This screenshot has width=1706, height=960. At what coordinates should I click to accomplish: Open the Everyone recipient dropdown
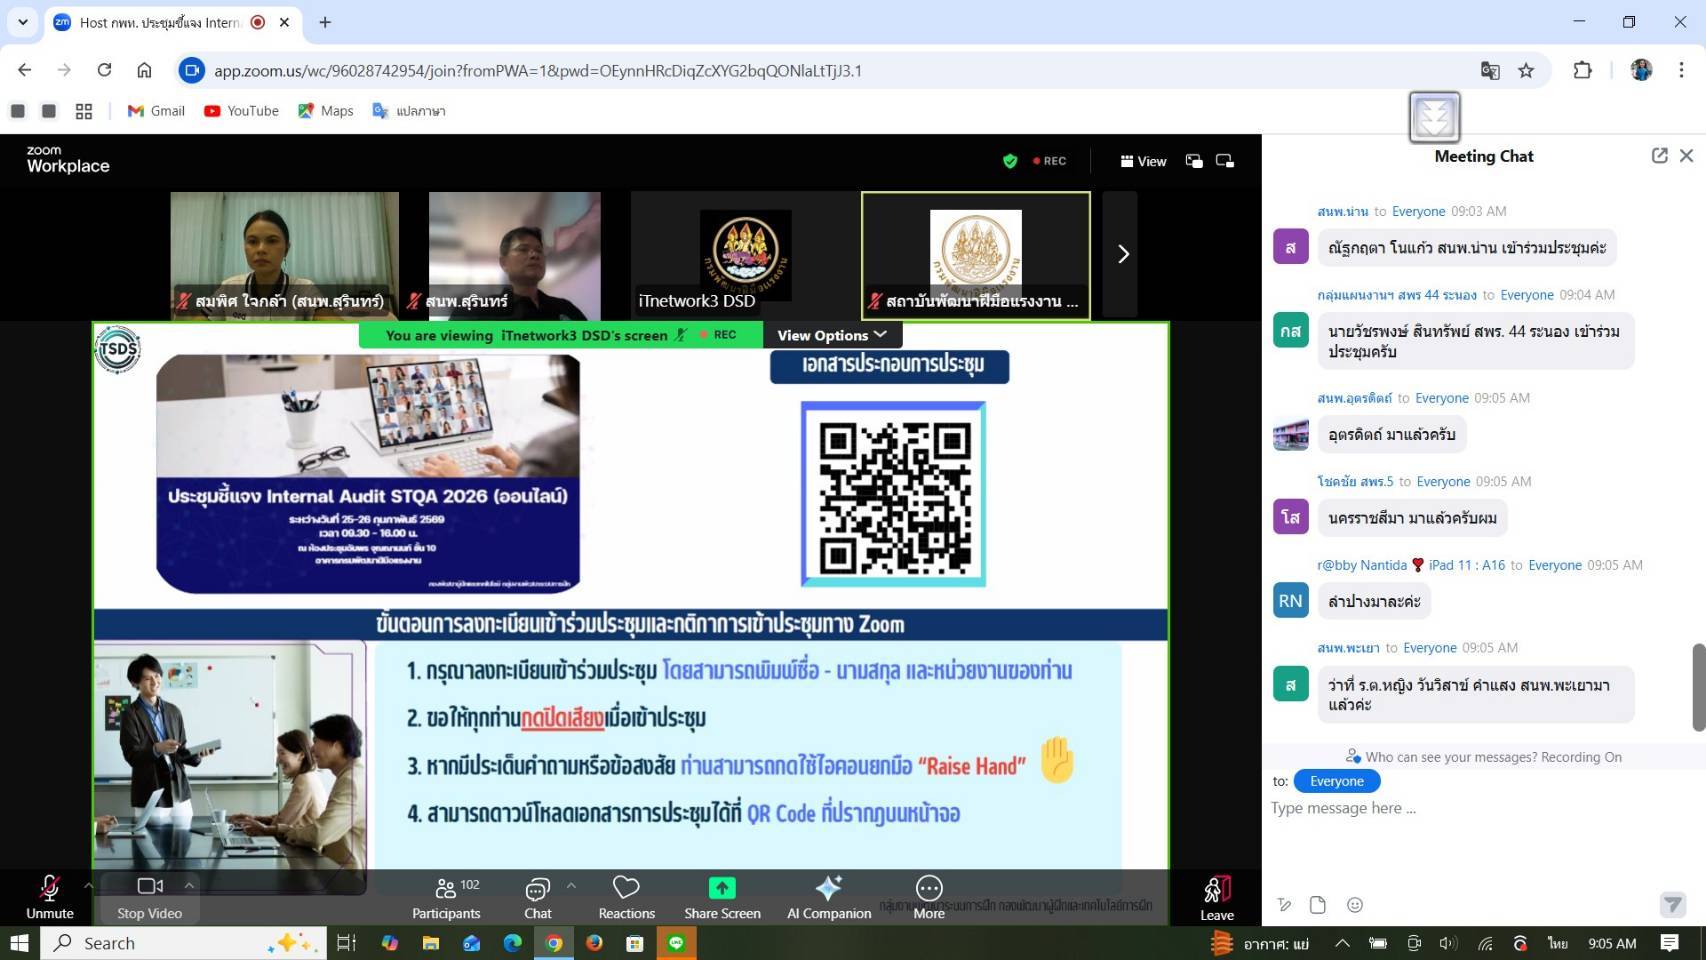pos(1336,781)
